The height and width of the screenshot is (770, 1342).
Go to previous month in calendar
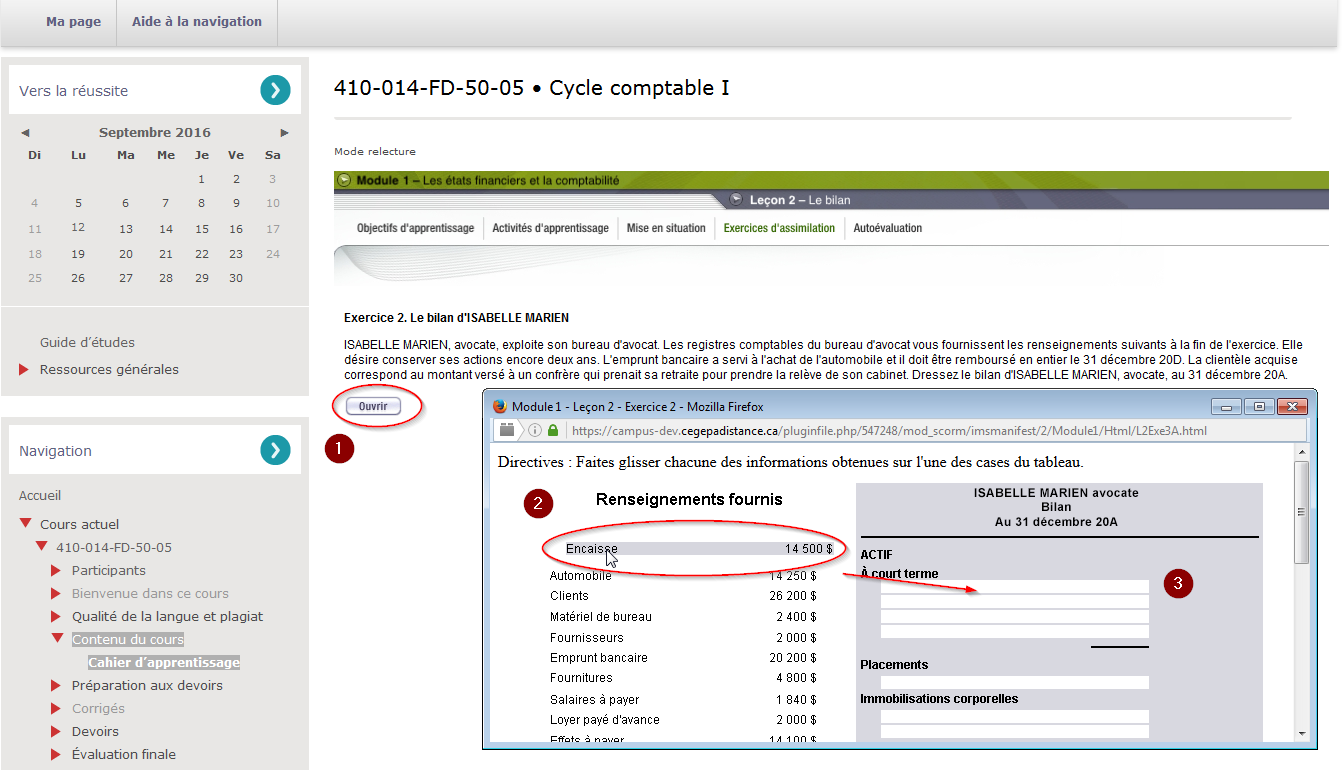point(25,133)
